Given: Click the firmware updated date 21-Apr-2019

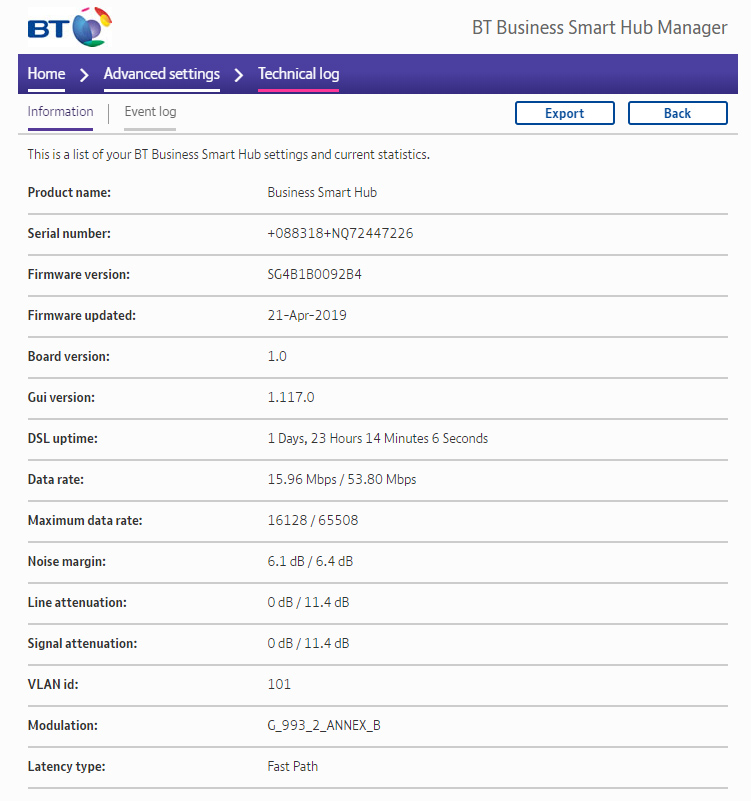Looking at the screenshot, I should point(307,316).
